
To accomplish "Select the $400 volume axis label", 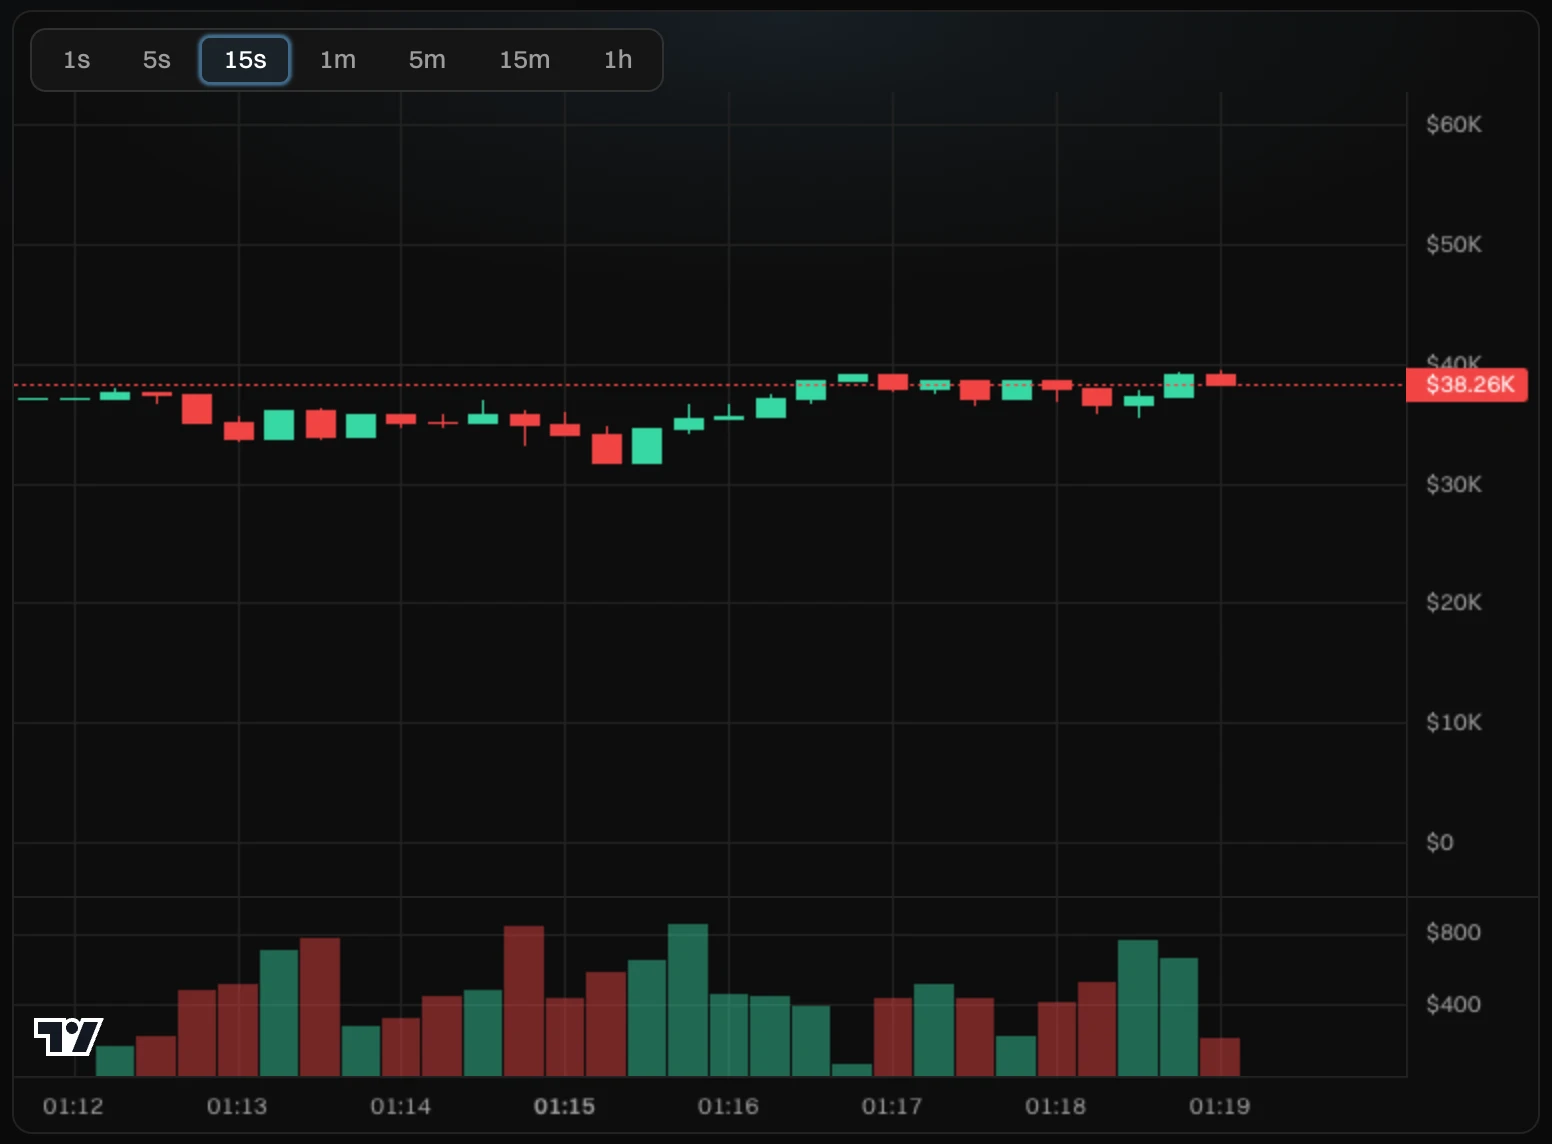I will pos(1453,1005).
